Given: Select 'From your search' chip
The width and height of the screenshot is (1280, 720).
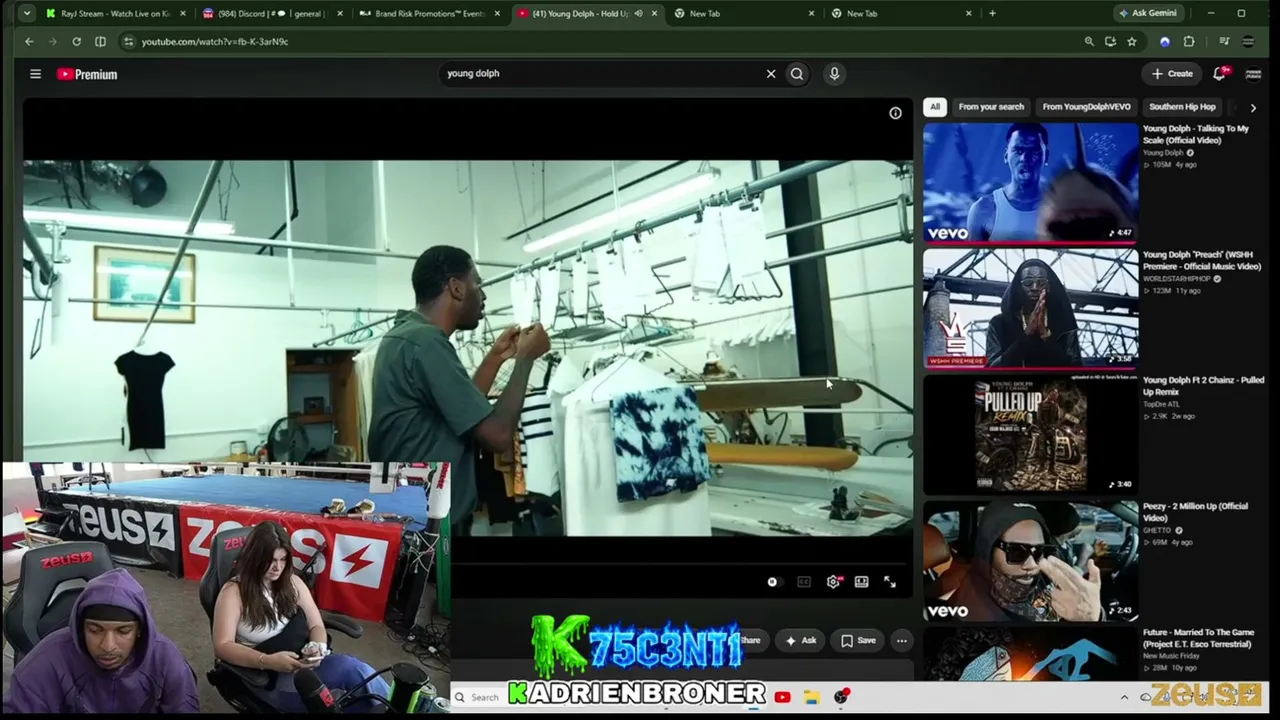Looking at the screenshot, I should pyautogui.click(x=991, y=107).
